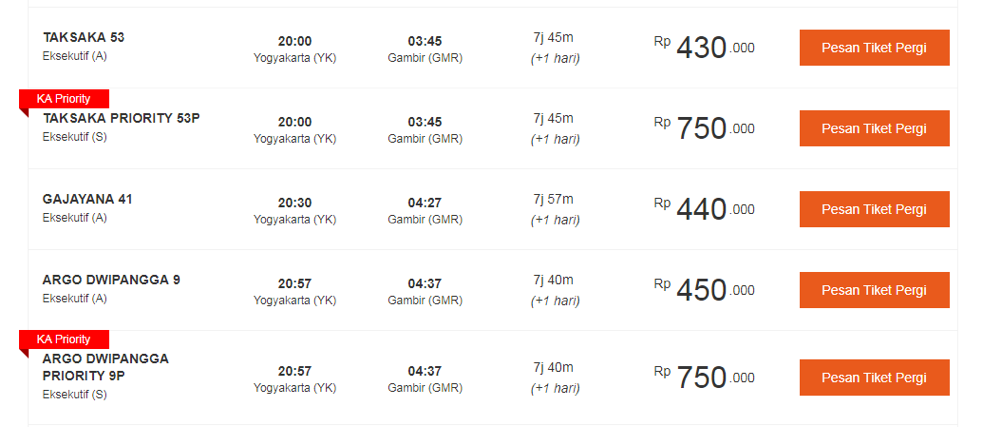The height and width of the screenshot is (427, 983).
Task: Book the Argo Dwipangga 9 ticket
Action: 874,290
